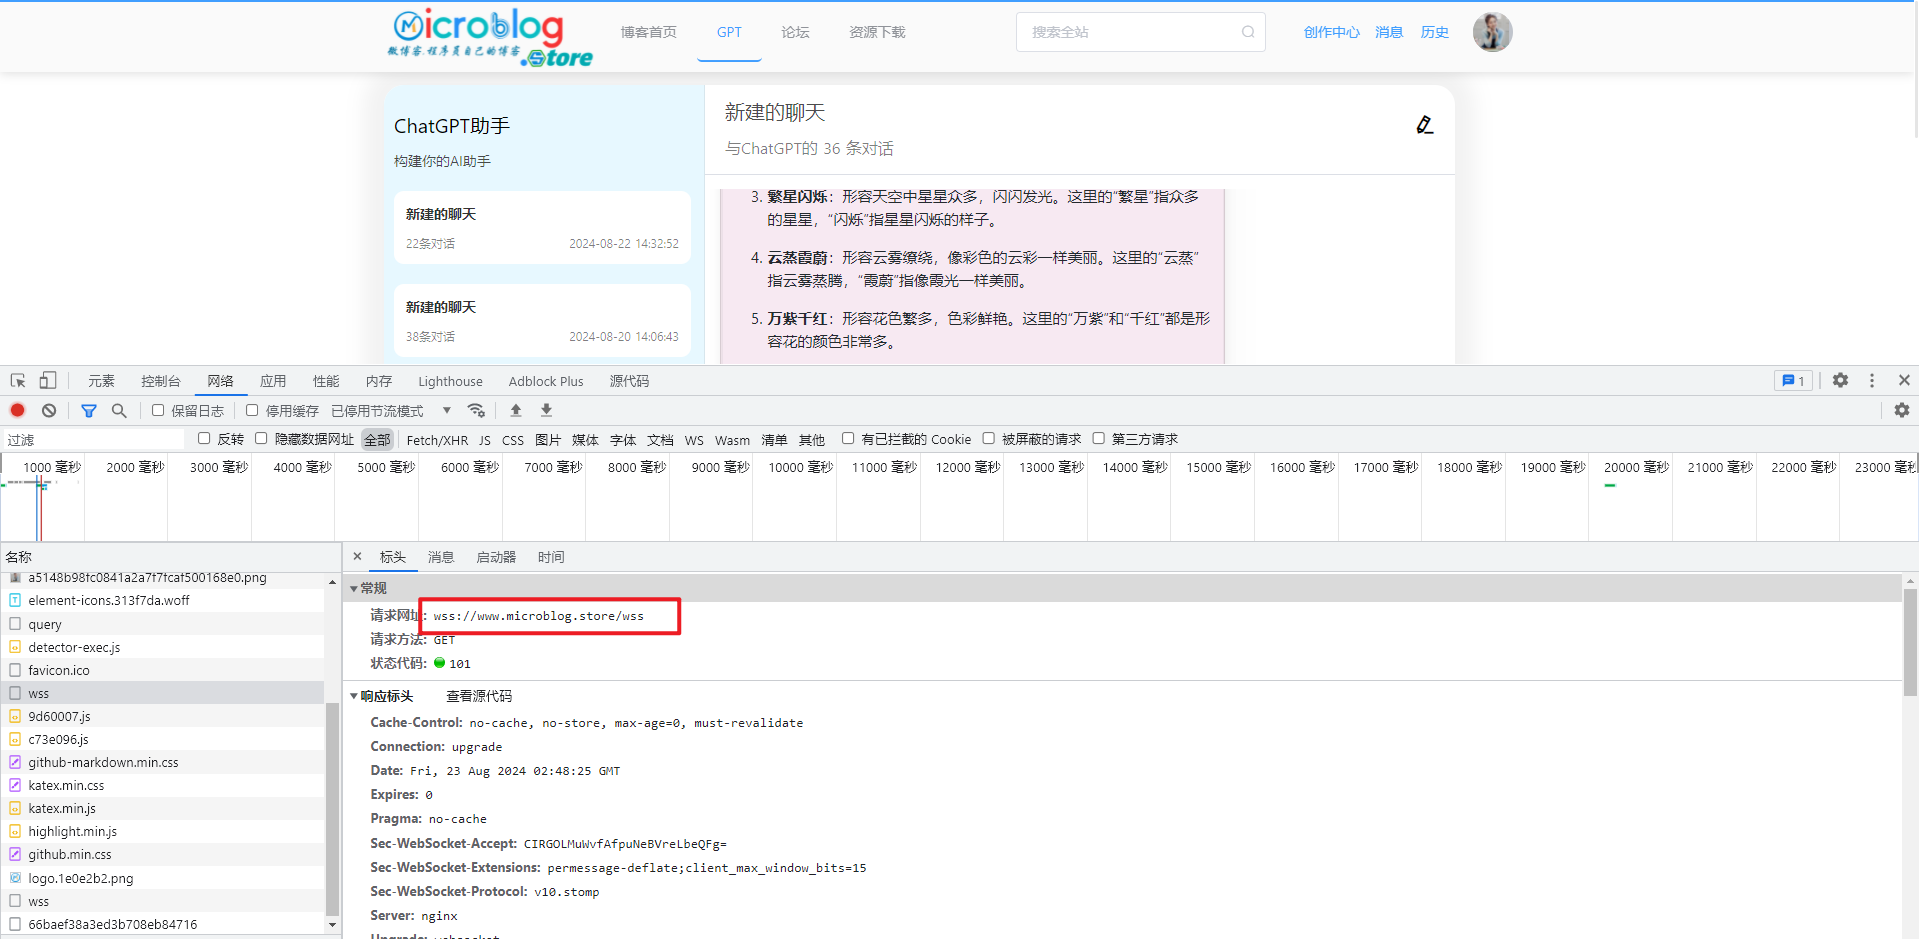
Task: Enable the 停用缓存 checkbox
Action: [252, 410]
